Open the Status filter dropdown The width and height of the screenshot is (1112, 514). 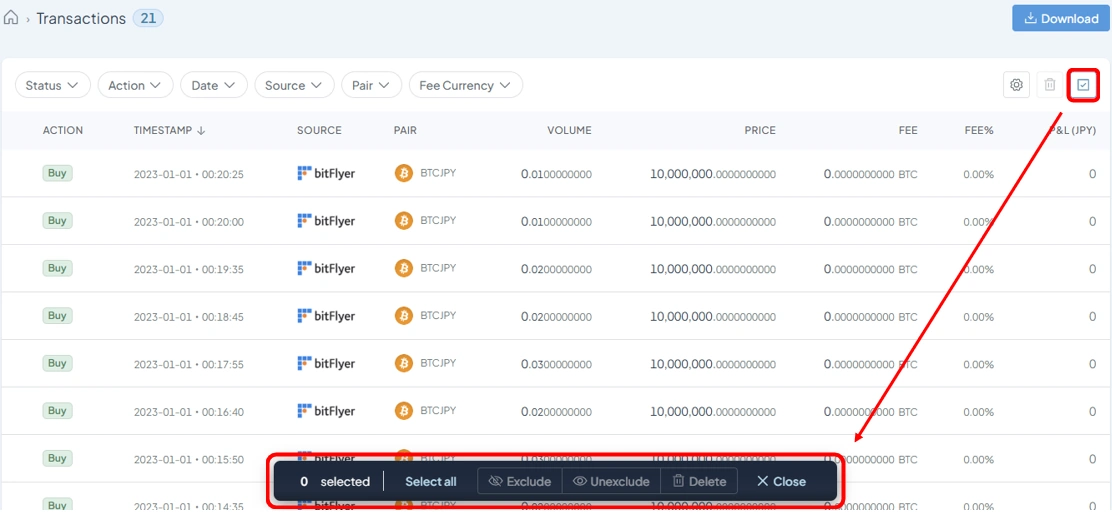(x=52, y=85)
